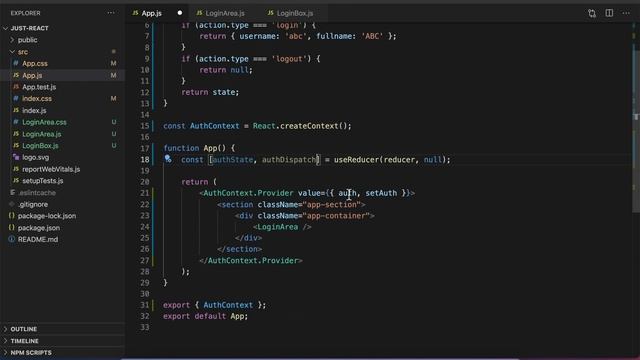Image resolution: width=640 pixels, height=360 pixels.
Task: Open LoginBox.js in the explorer tree
Action: tap(40, 146)
